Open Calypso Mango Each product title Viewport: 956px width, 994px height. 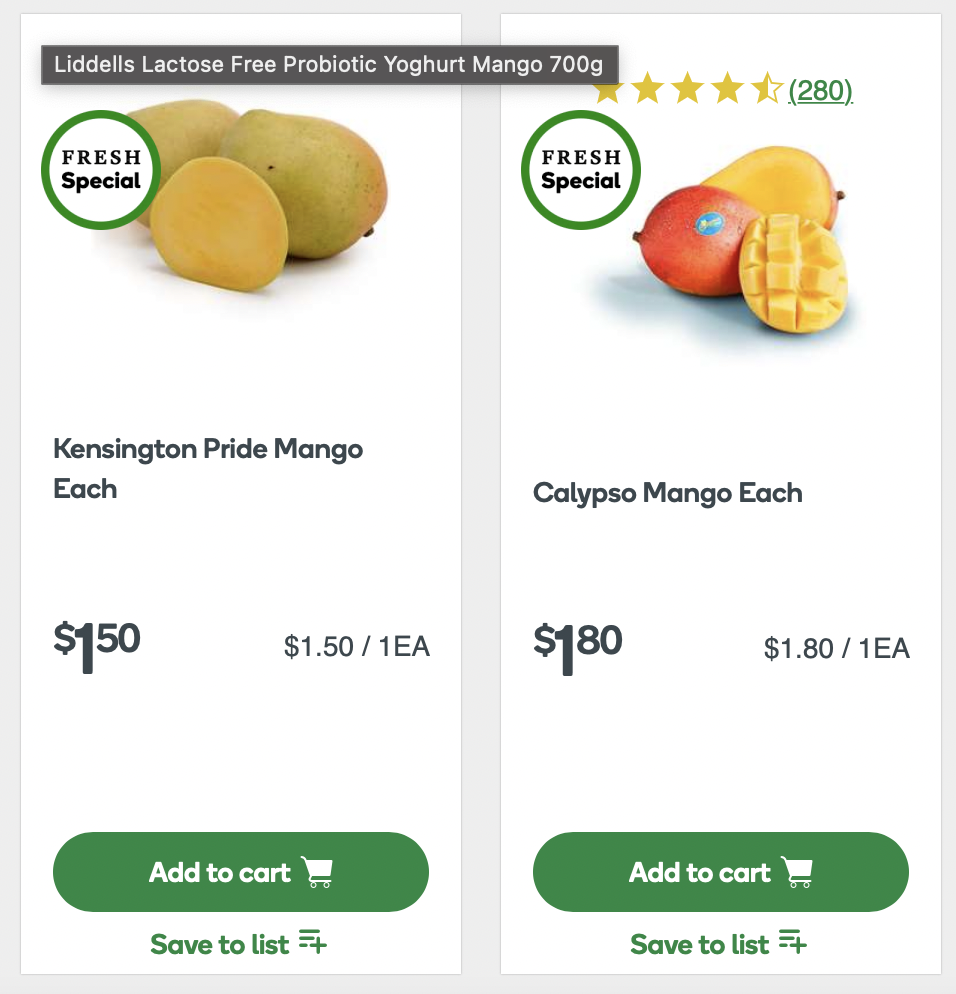(x=667, y=493)
